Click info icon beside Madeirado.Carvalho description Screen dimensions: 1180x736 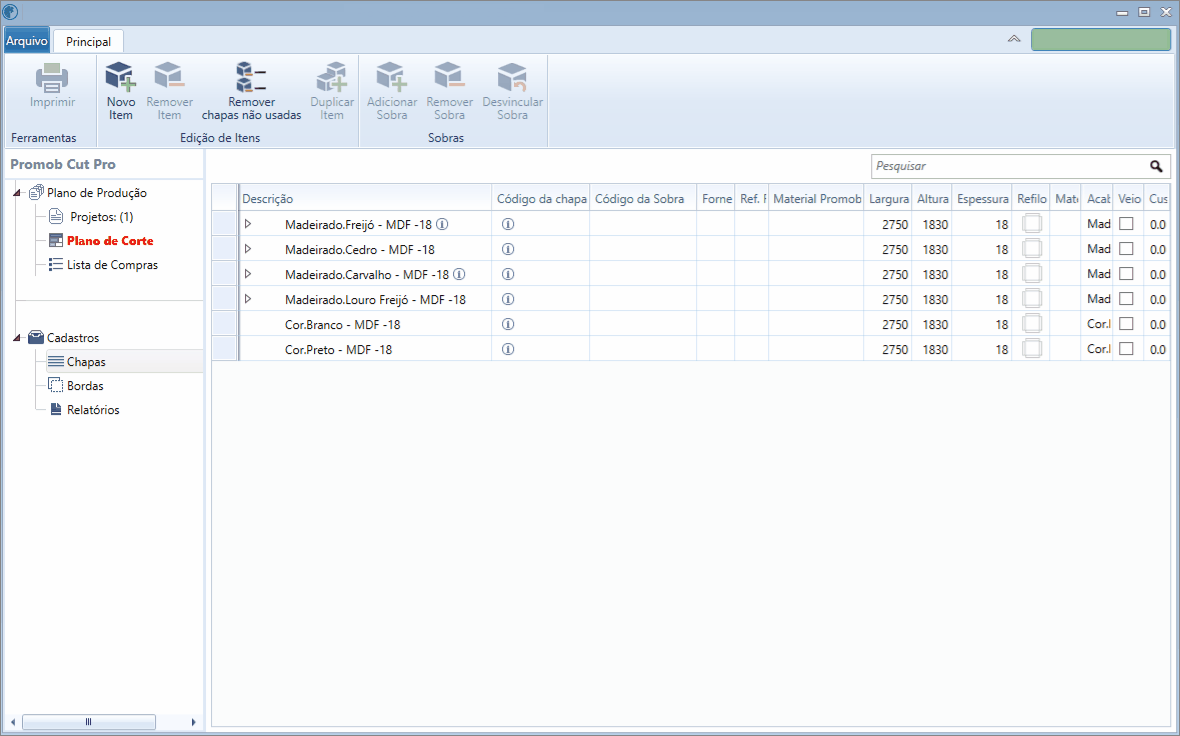459,275
